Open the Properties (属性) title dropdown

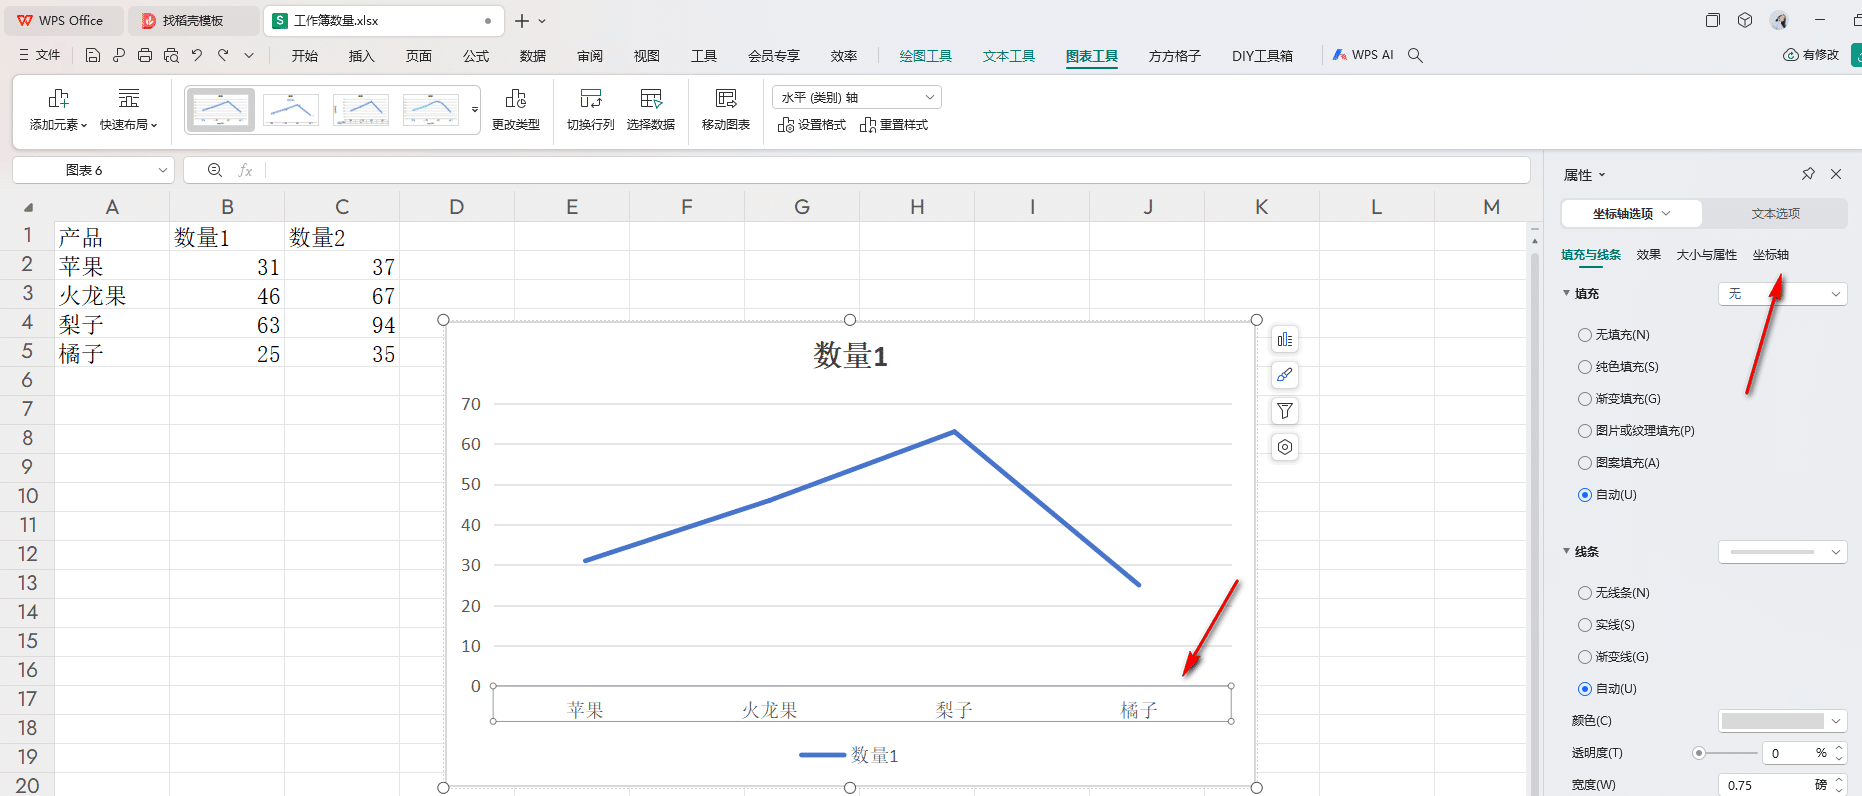point(1602,175)
